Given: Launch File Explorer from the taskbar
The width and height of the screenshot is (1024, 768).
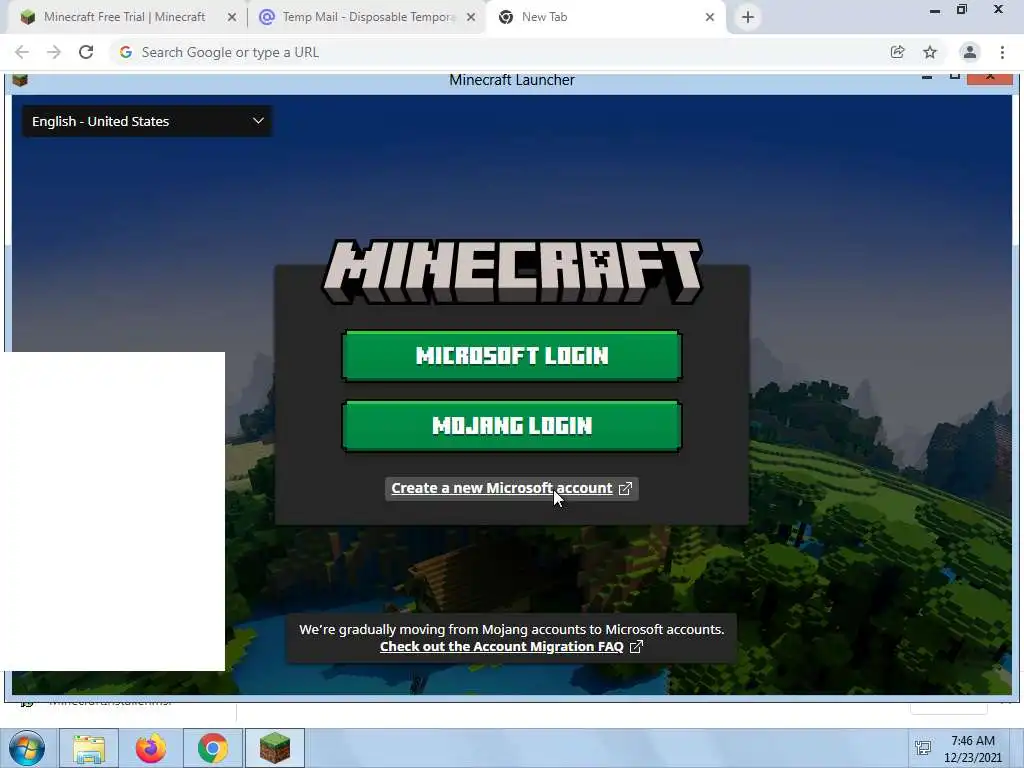Looking at the screenshot, I should [89, 748].
